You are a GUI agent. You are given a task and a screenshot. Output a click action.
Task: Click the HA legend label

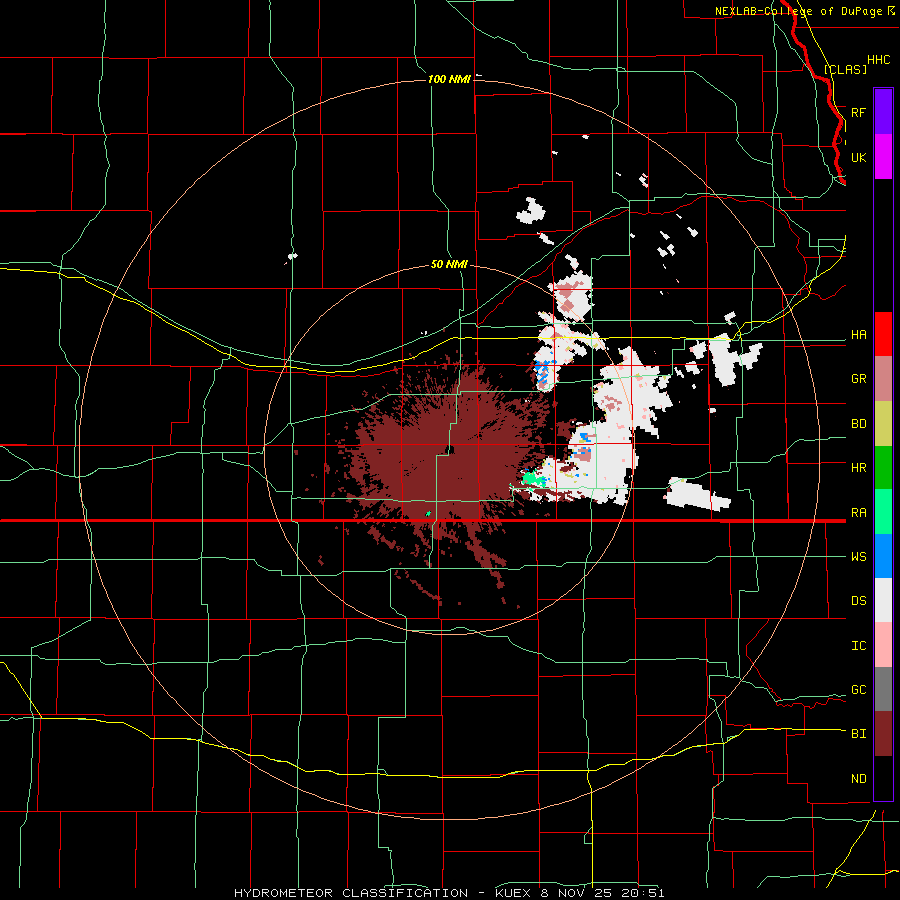point(858,335)
